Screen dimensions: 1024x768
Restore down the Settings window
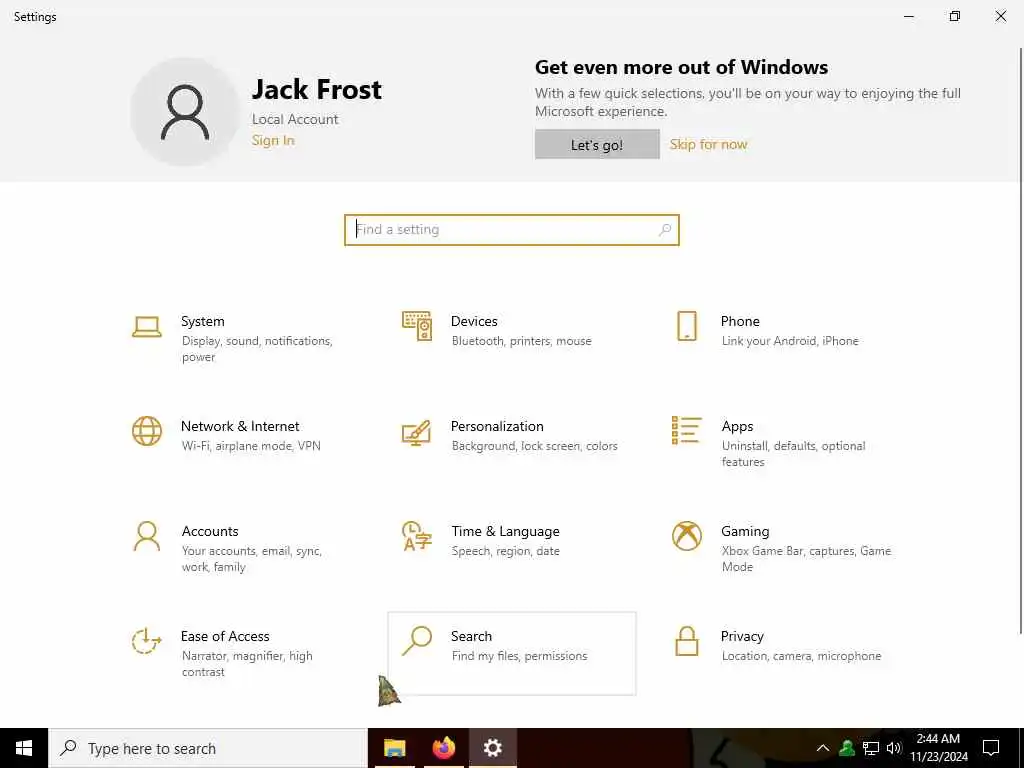955,16
